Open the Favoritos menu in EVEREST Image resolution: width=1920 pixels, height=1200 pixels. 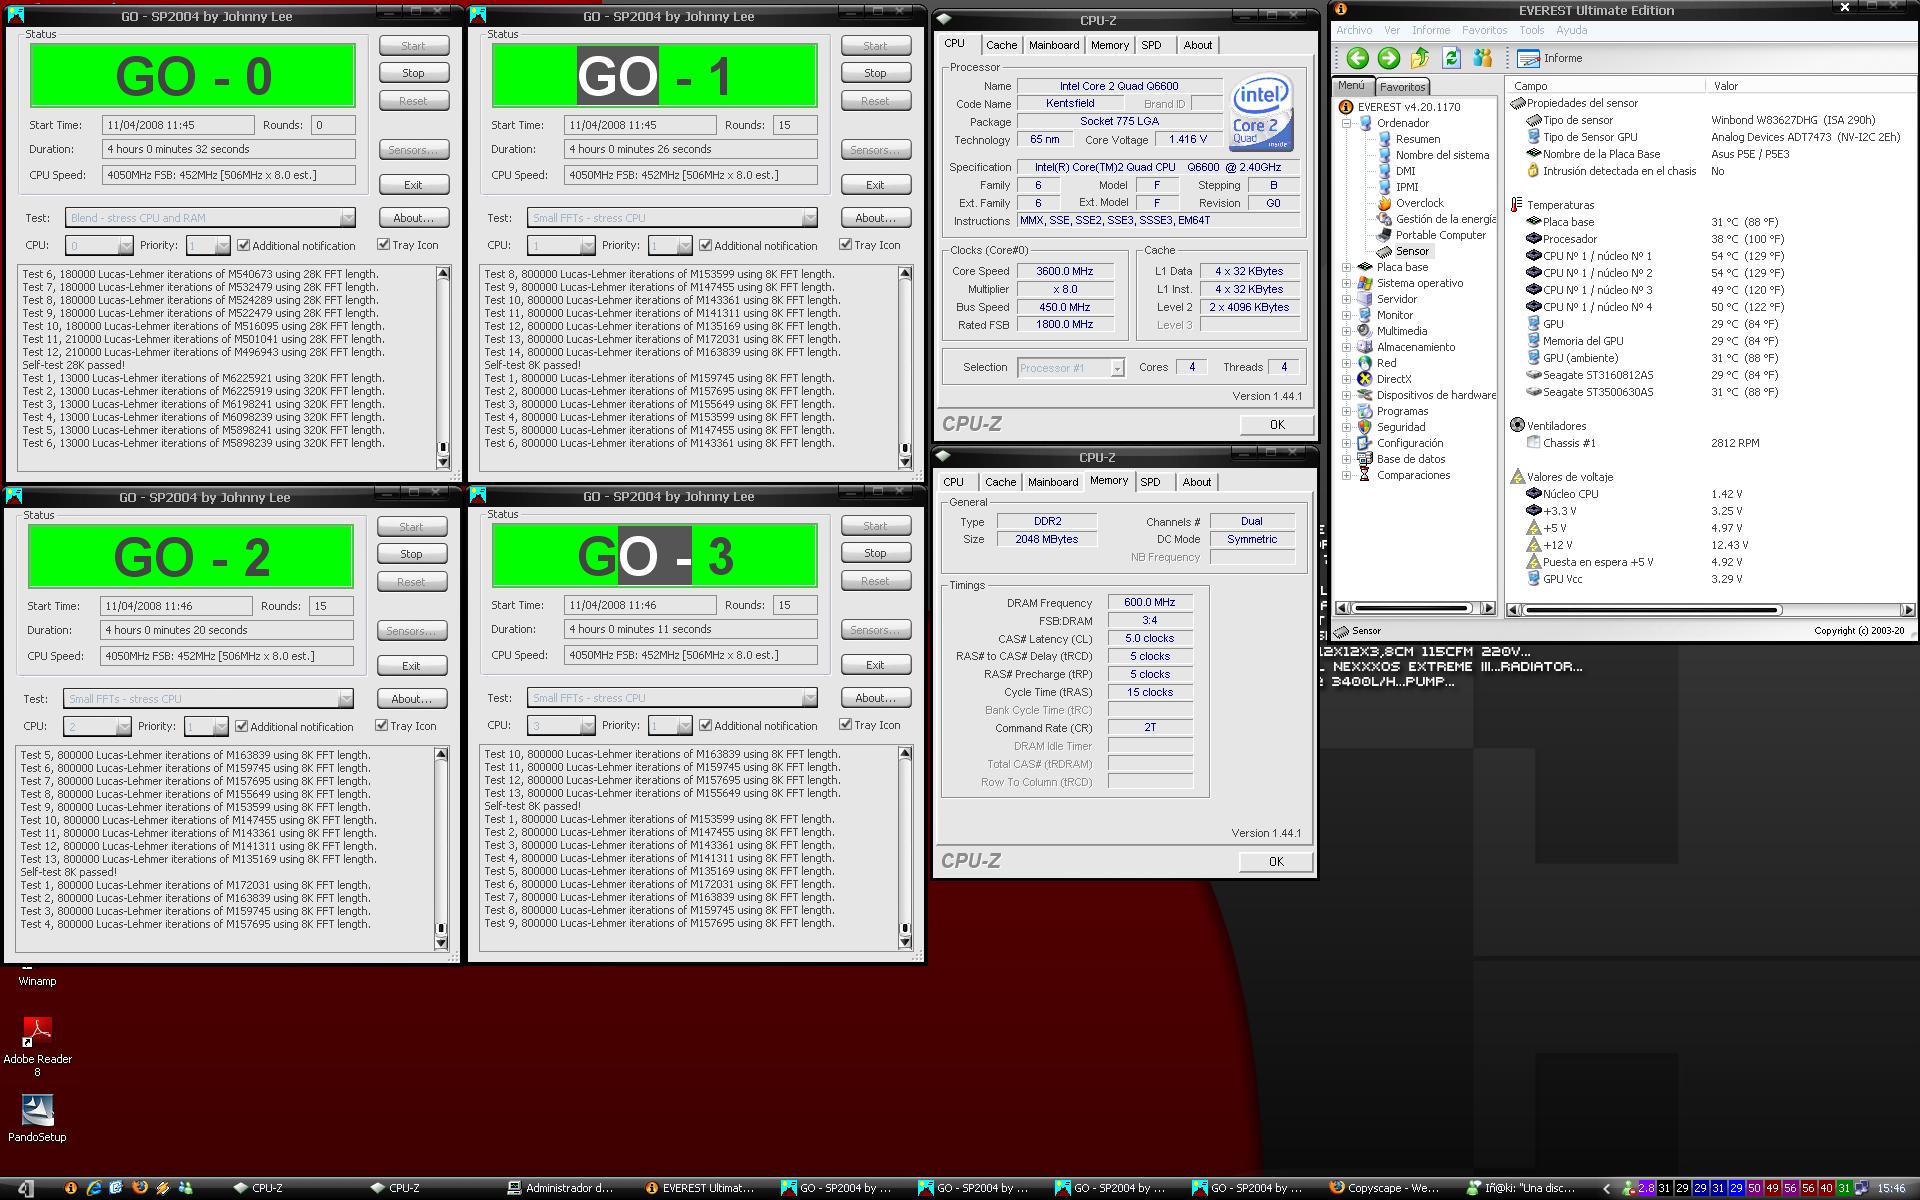point(1484,30)
